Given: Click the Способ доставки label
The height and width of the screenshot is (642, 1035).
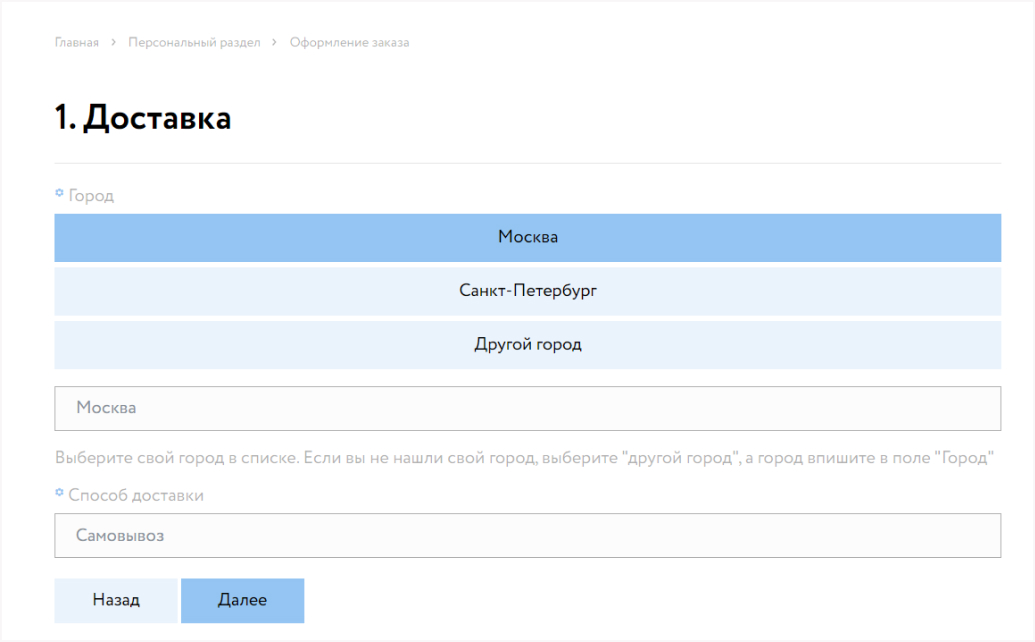Looking at the screenshot, I should coord(136,496).
